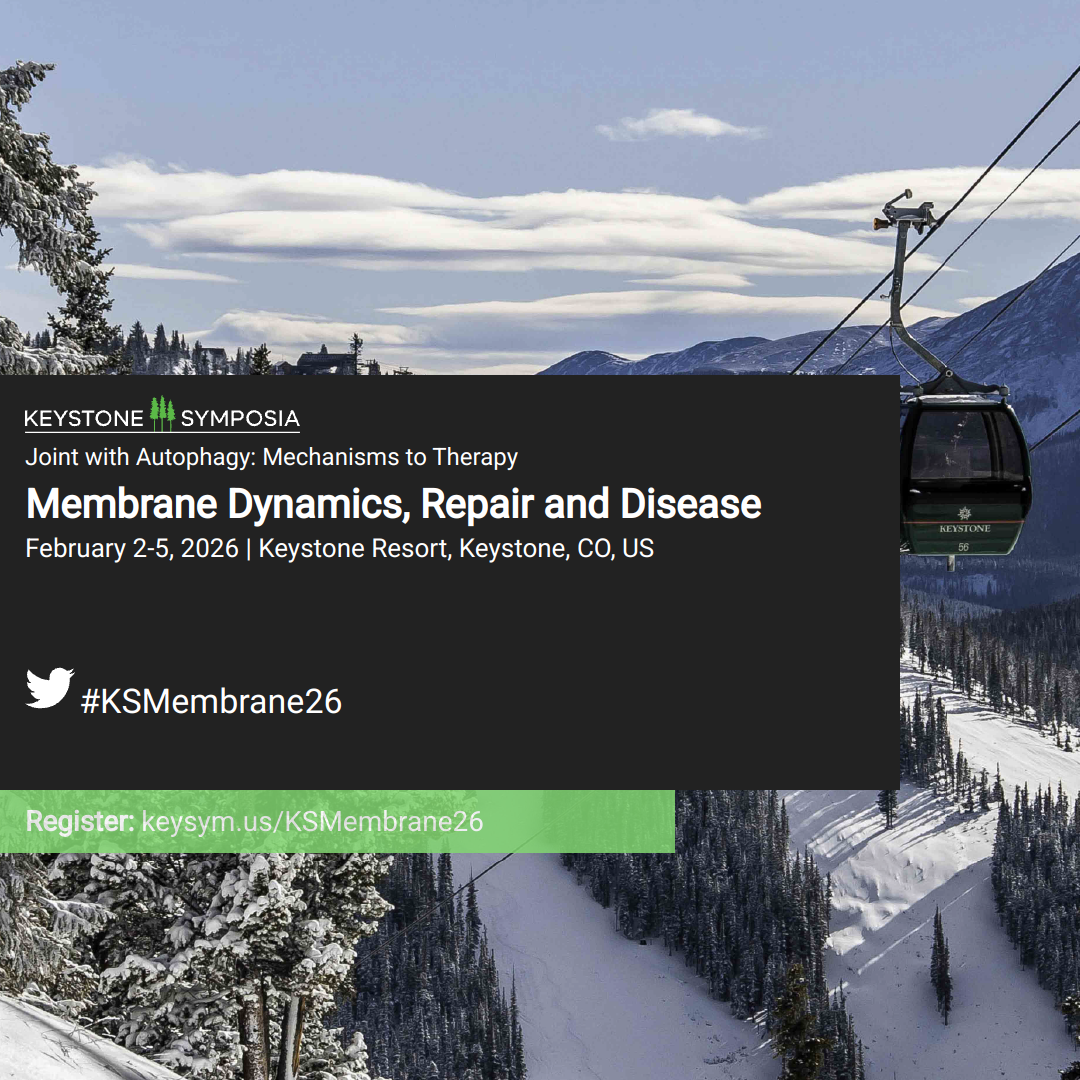Click the gondola number 56 marking
This screenshot has height=1080, width=1080.
[x=963, y=547]
